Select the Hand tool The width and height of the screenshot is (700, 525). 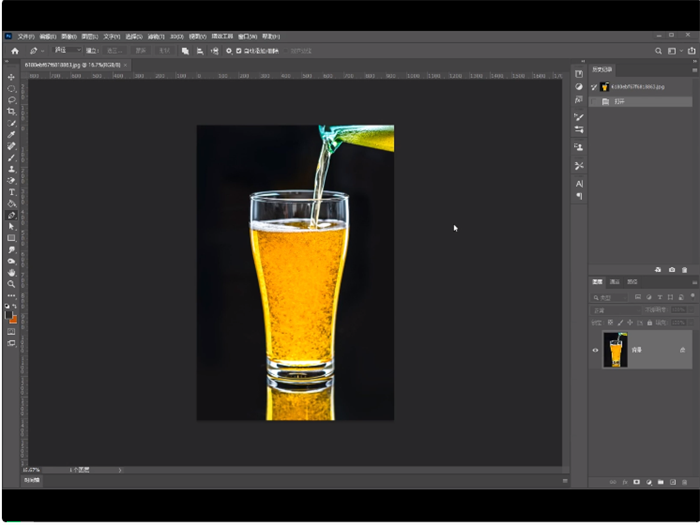(x=12, y=272)
